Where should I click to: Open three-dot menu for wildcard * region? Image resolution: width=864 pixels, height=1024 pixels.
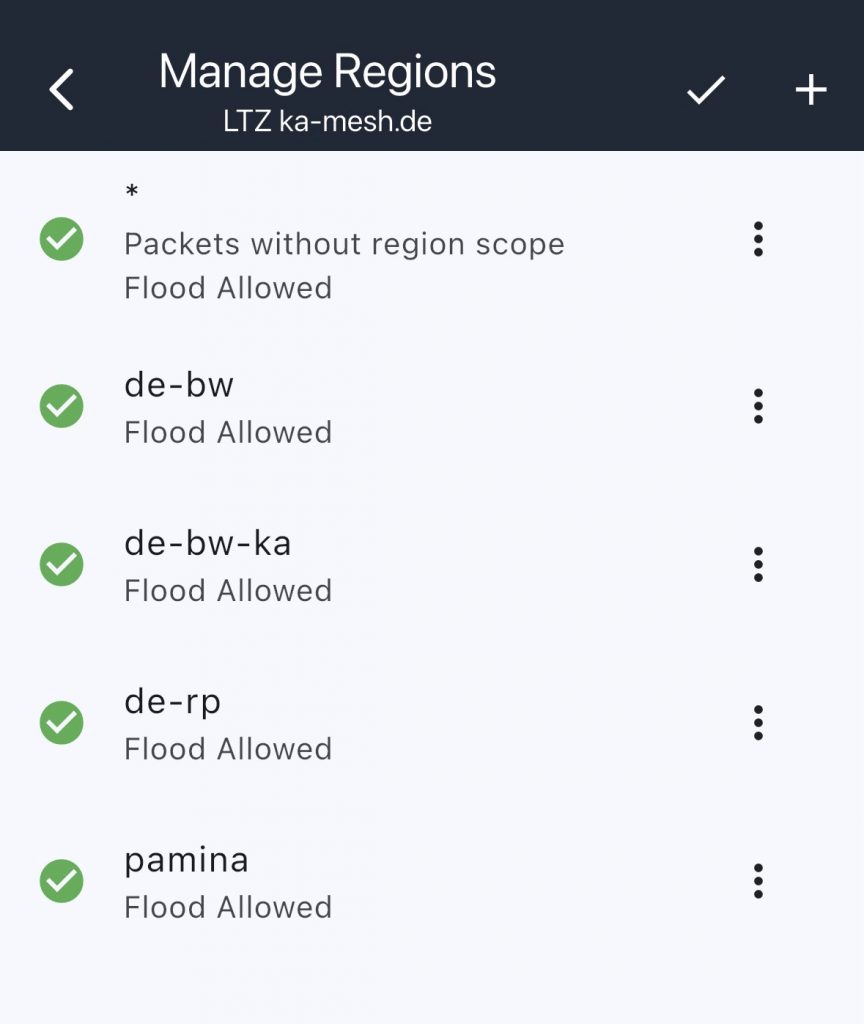758,240
